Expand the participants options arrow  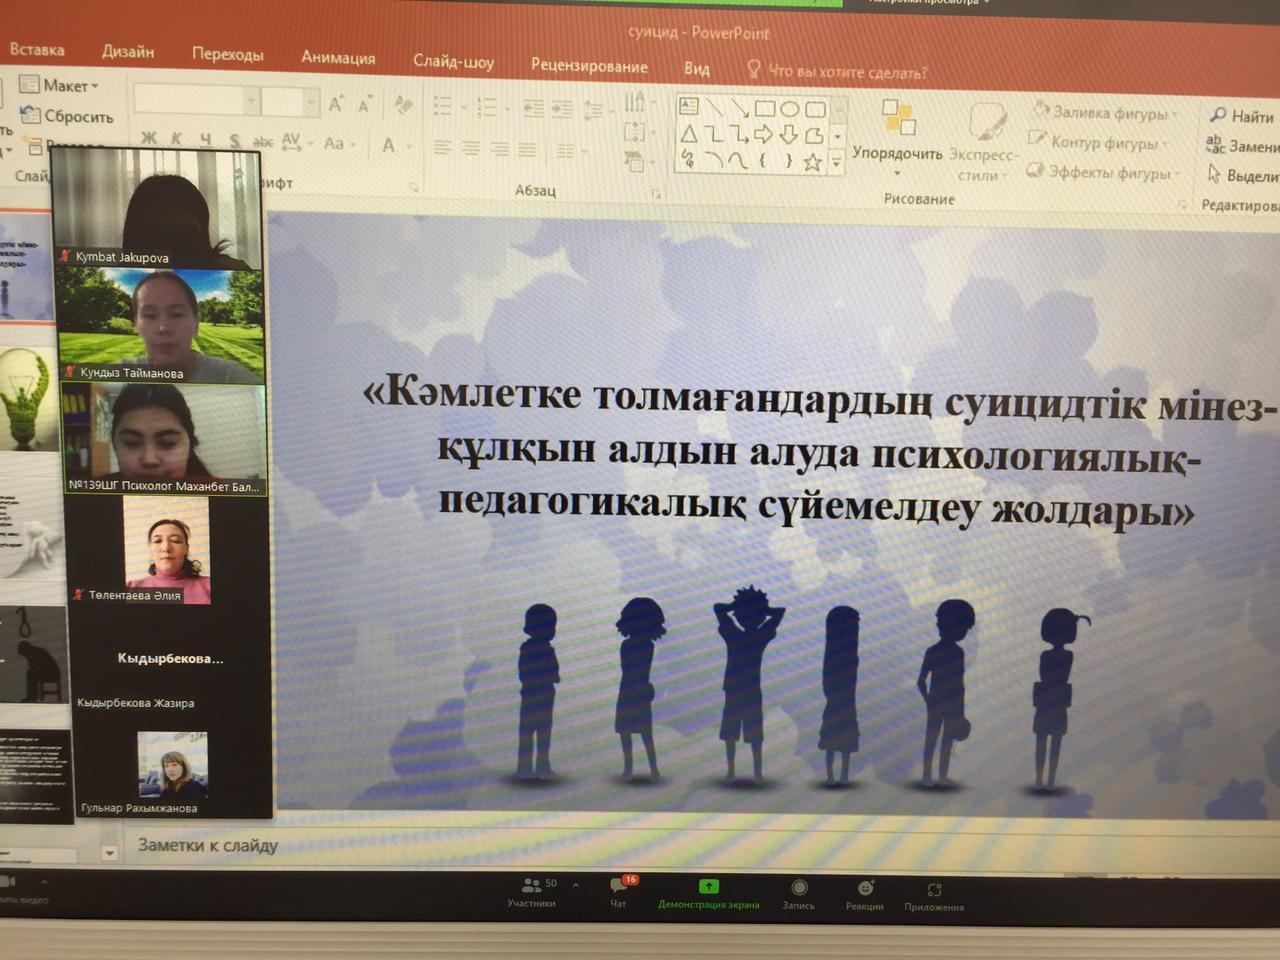coord(578,883)
